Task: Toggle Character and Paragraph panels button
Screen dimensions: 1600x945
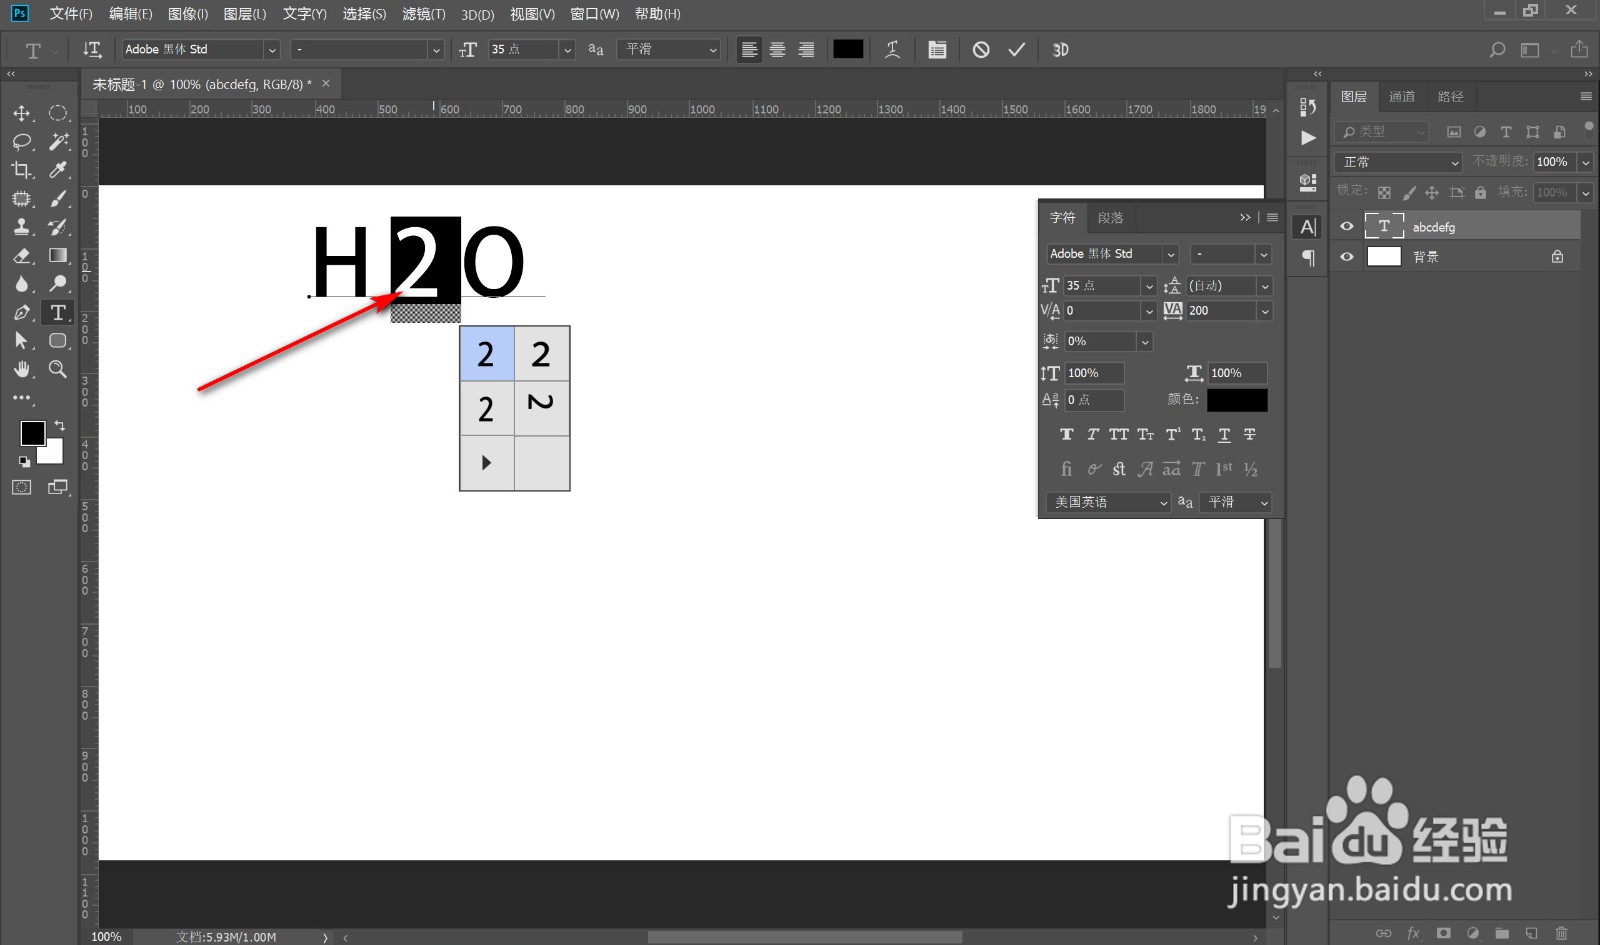Action: [937, 49]
